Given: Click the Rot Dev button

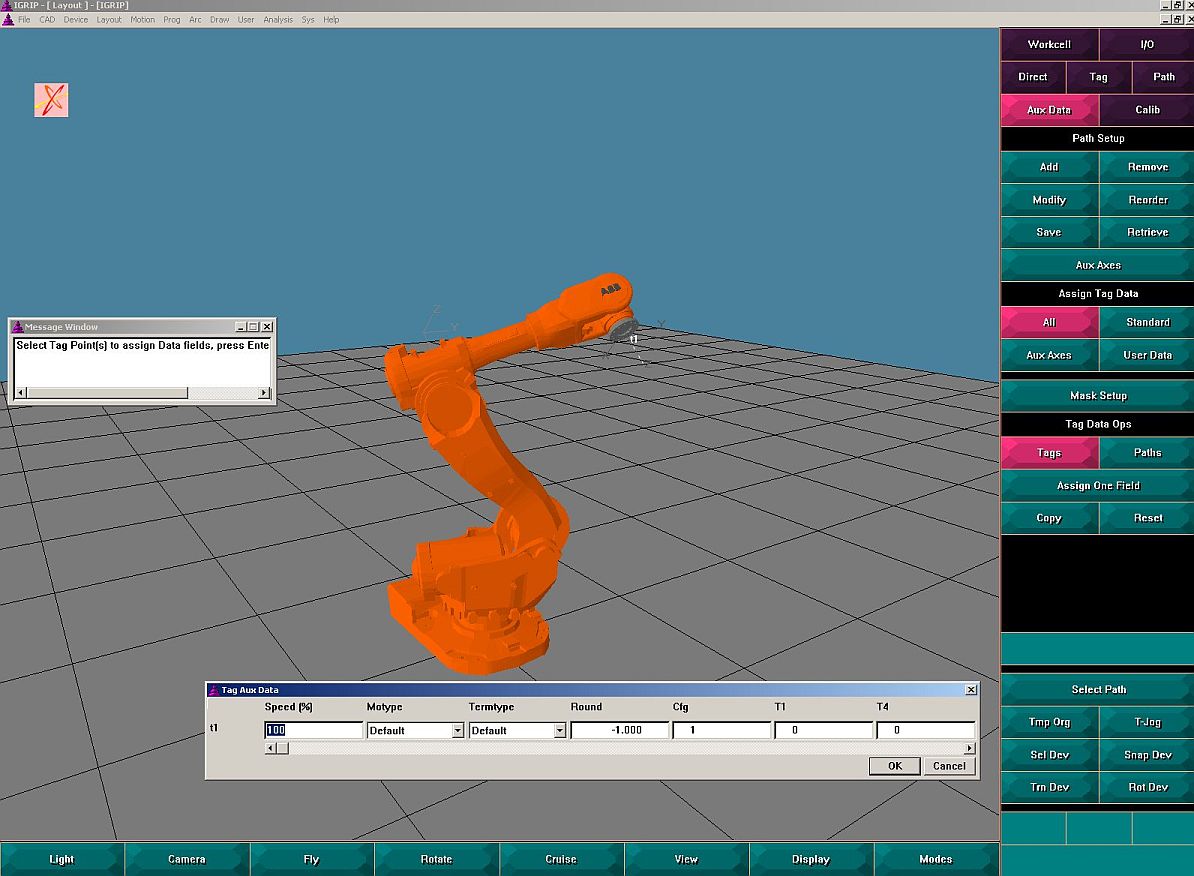Looking at the screenshot, I should tap(1147, 787).
